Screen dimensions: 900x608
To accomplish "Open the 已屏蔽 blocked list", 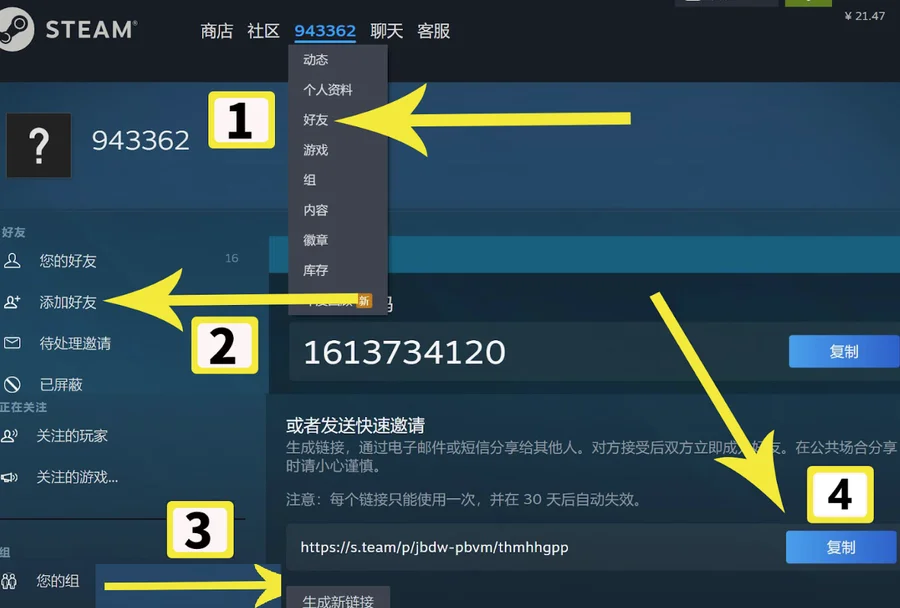I will pos(61,385).
